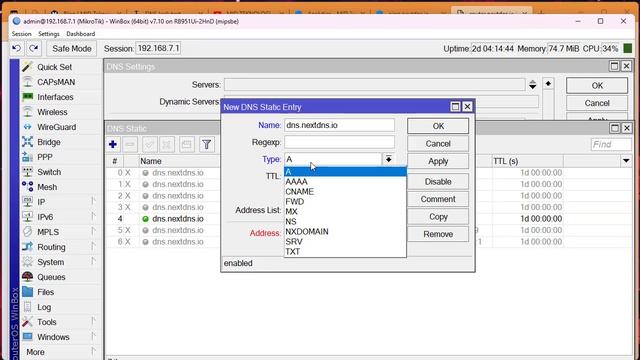This screenshot has width=640, height=360.
Task: Expand the Routing submenu
Action: 93,247
